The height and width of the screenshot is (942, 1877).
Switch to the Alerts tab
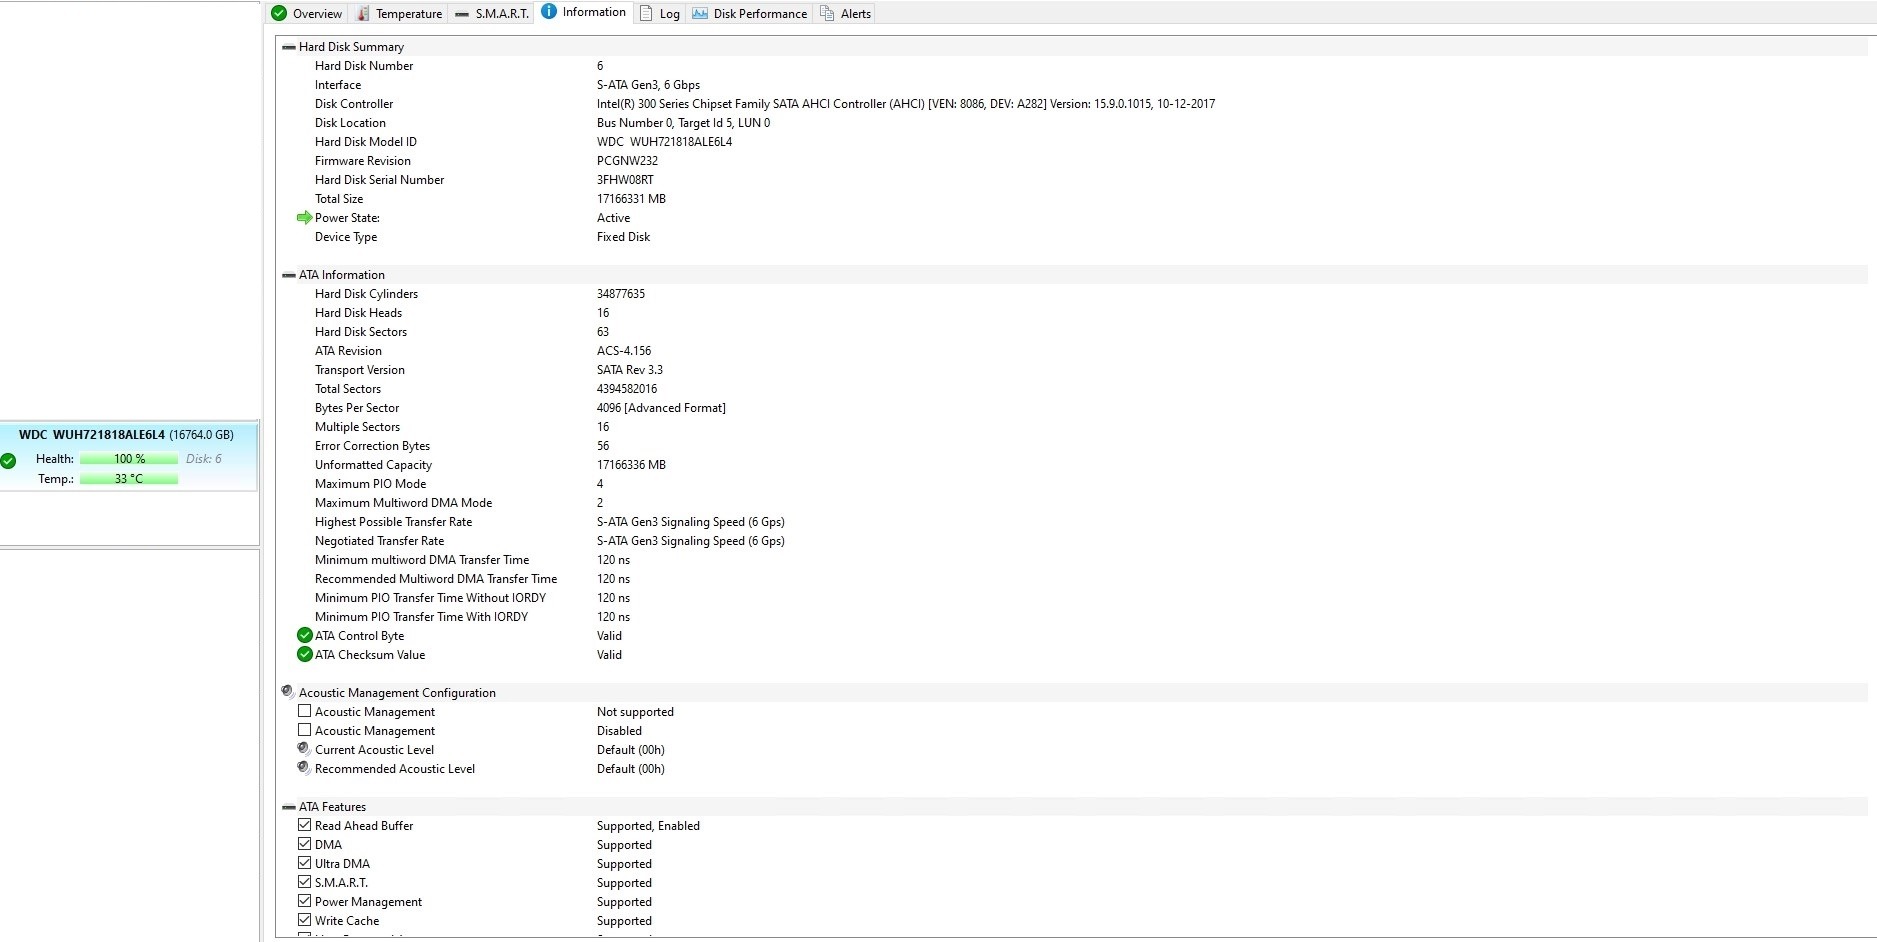(x=845, y=13)
